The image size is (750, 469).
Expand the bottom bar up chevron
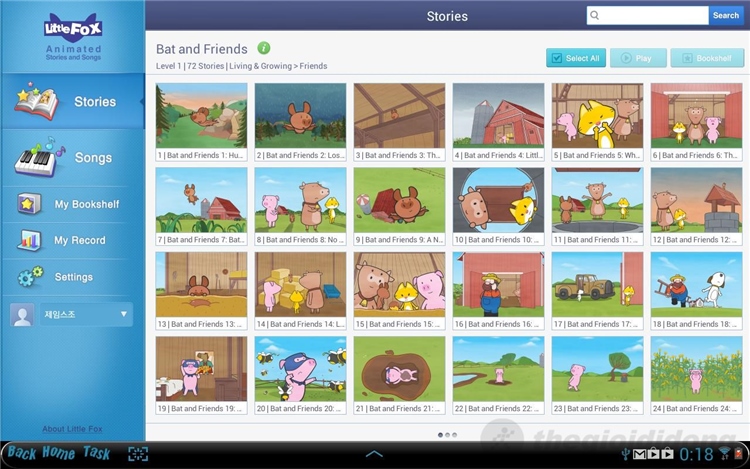coord(374,454)
